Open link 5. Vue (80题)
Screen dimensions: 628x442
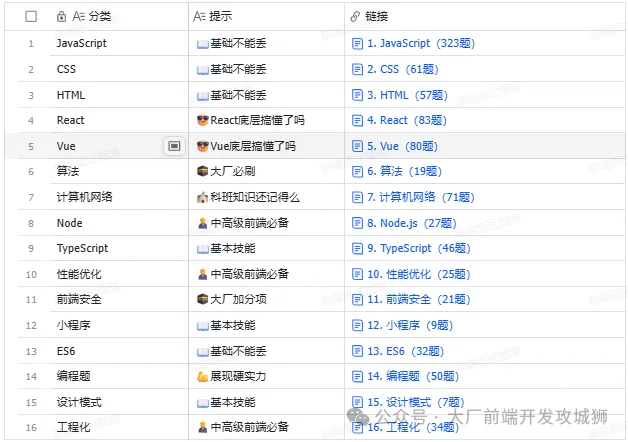click(403, 146)
